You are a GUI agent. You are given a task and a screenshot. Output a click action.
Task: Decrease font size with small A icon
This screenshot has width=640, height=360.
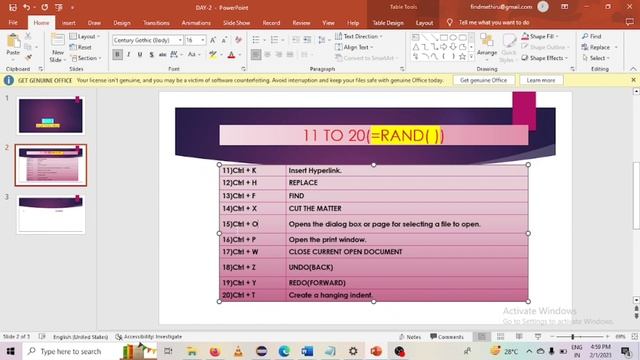point(224,40)
